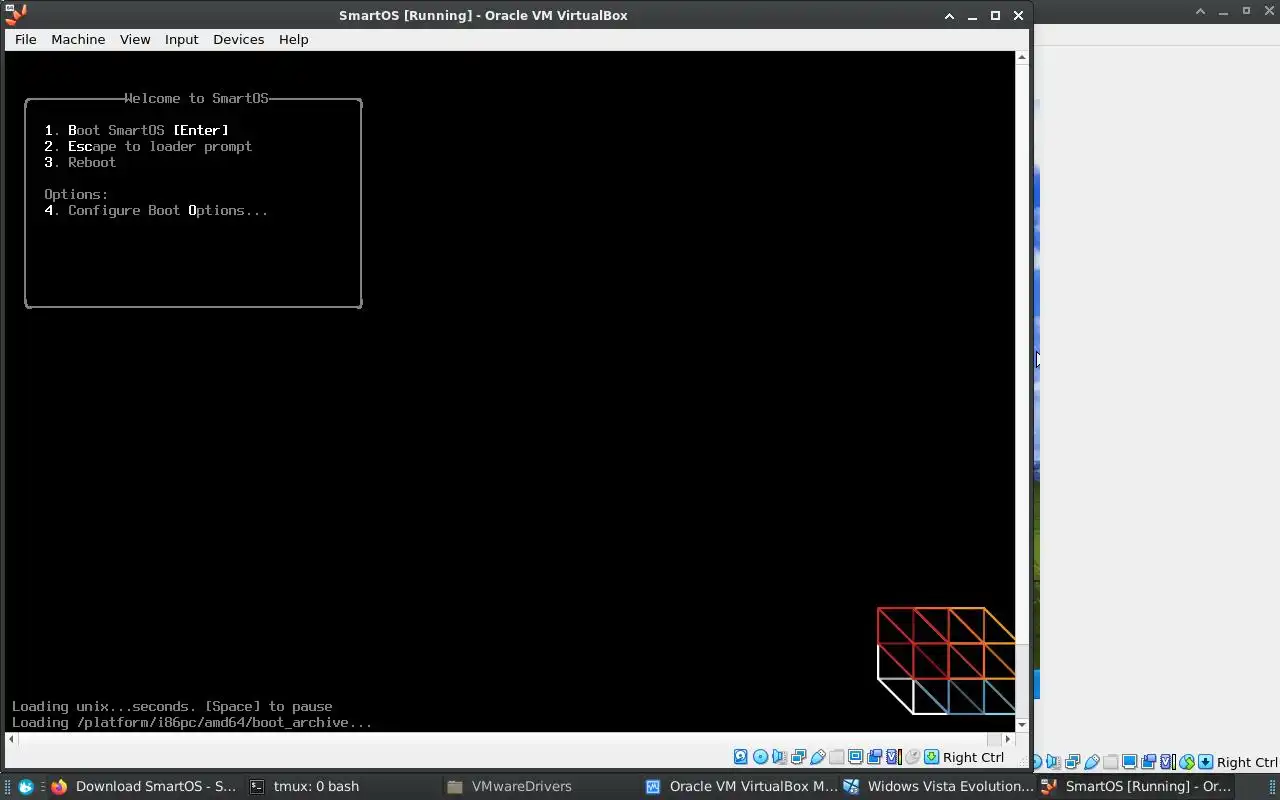
Task: Click the optical disk icon in SmartOS status bar
Action: point(760,757)
